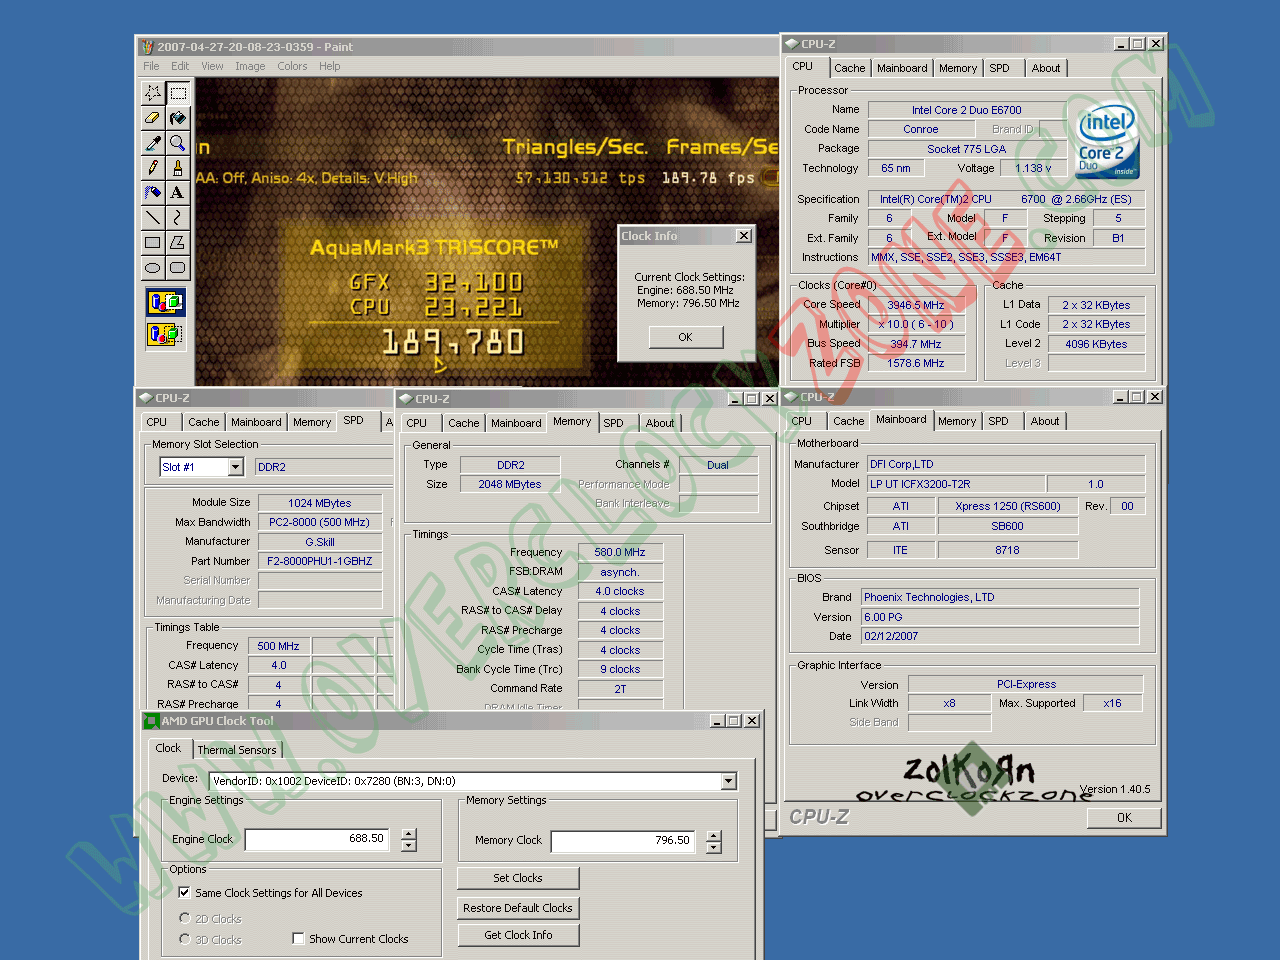Increase Memory Clock with the up arrow
This screenshot has width=1280, height=960.
[x=714, y=835]
